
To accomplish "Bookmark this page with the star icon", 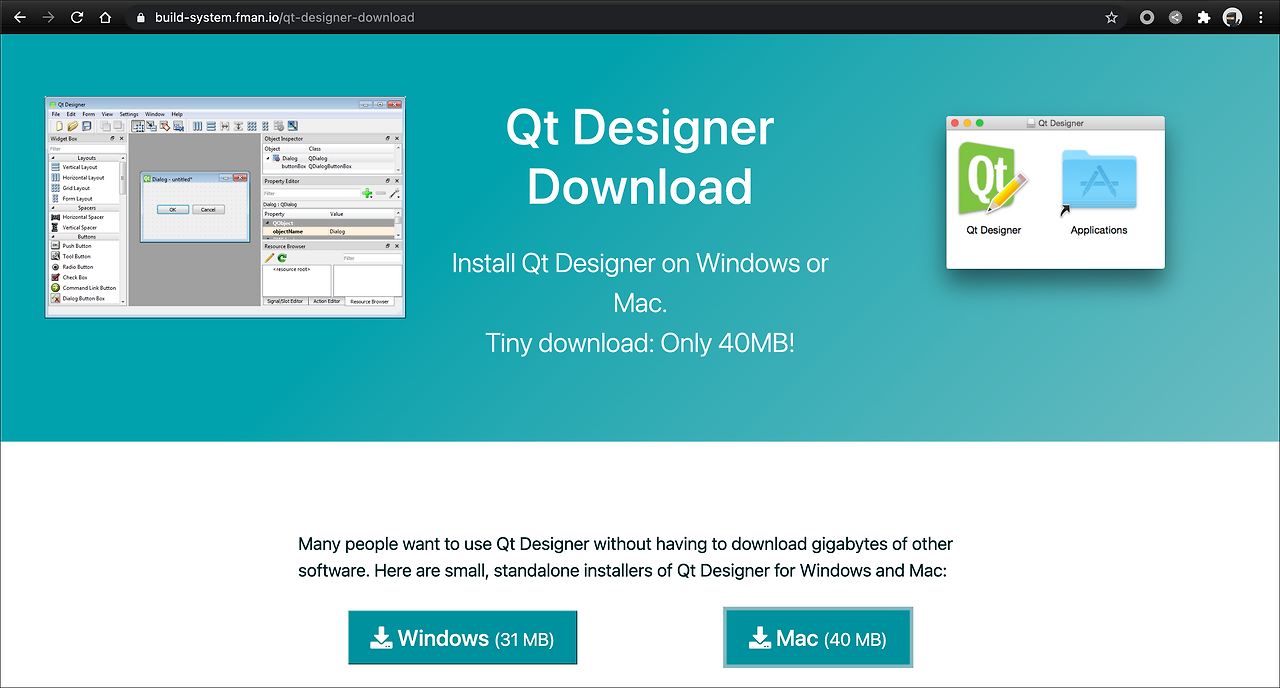I will click(1111, 17).
